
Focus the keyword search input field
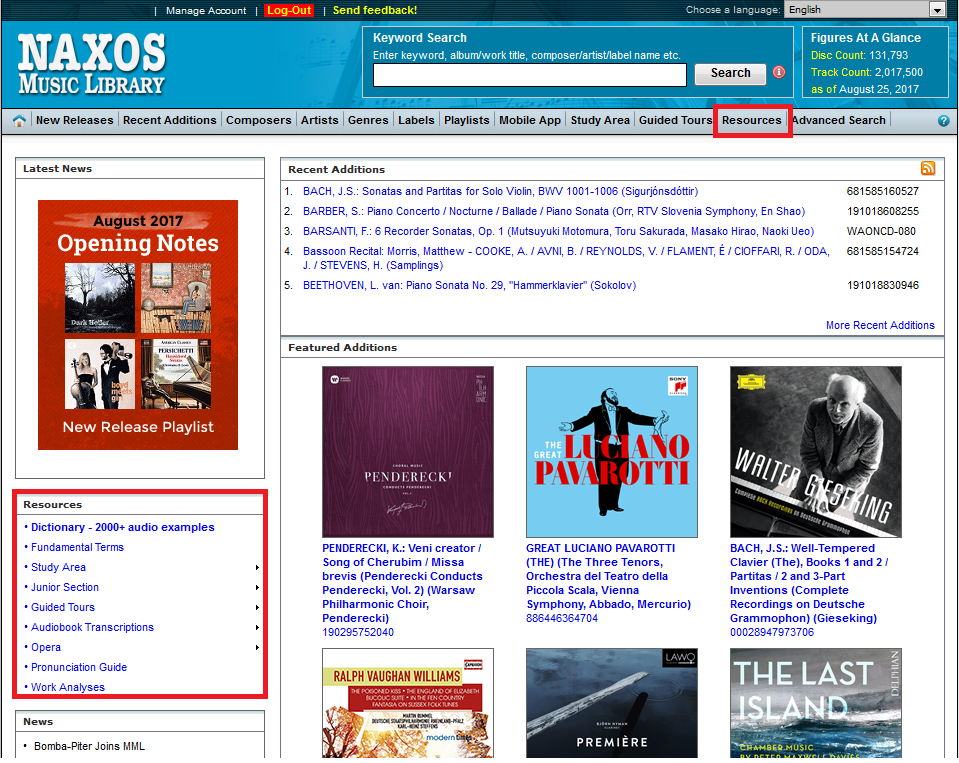pyautogui.click(x=530, y=75)
